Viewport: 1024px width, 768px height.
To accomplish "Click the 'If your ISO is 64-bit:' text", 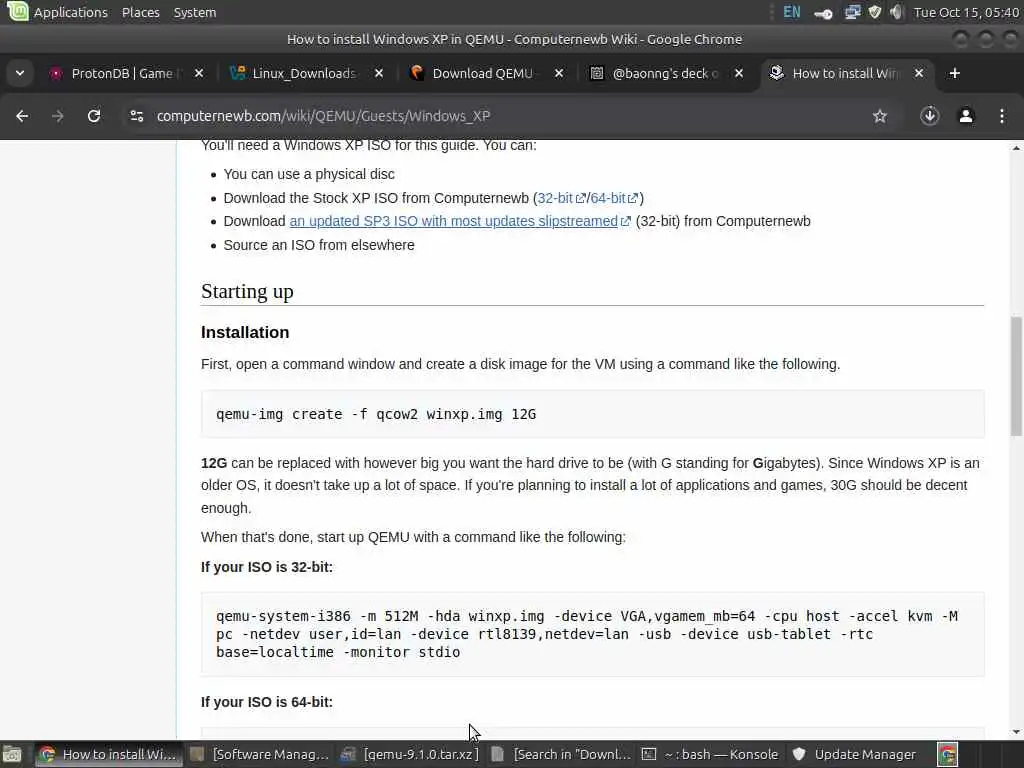I will (266, 702).
